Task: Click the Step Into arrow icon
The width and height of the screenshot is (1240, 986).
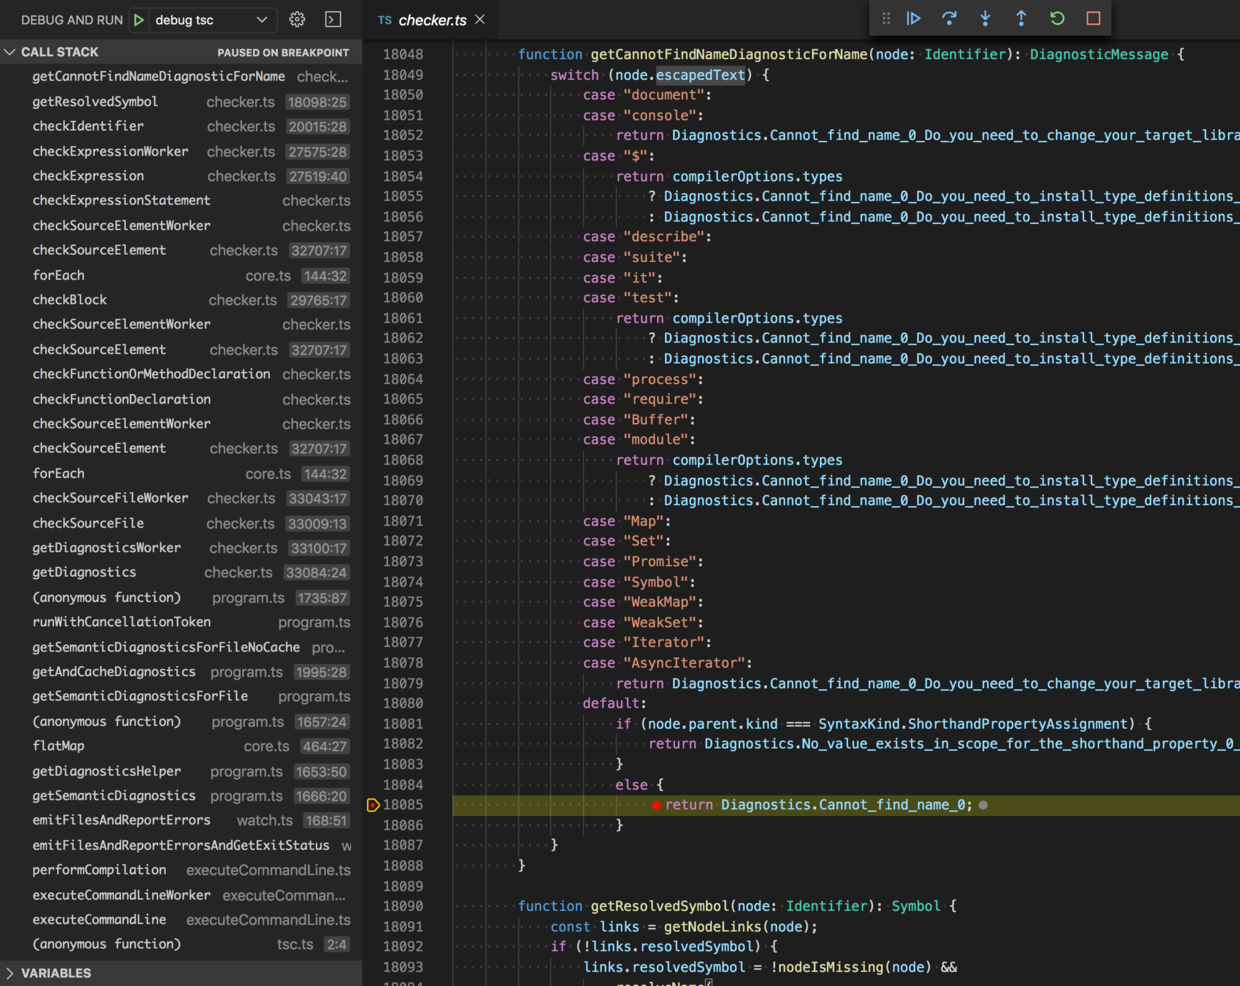Action: [x=985, y=18]
